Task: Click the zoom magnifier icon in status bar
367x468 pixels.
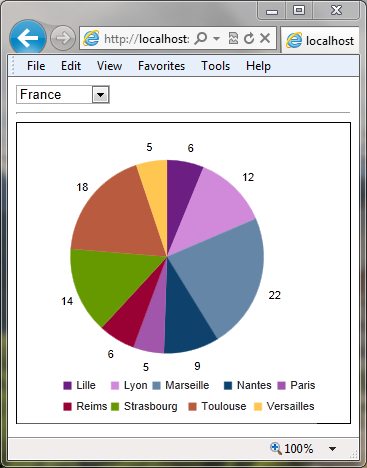Action: [276, 448]
